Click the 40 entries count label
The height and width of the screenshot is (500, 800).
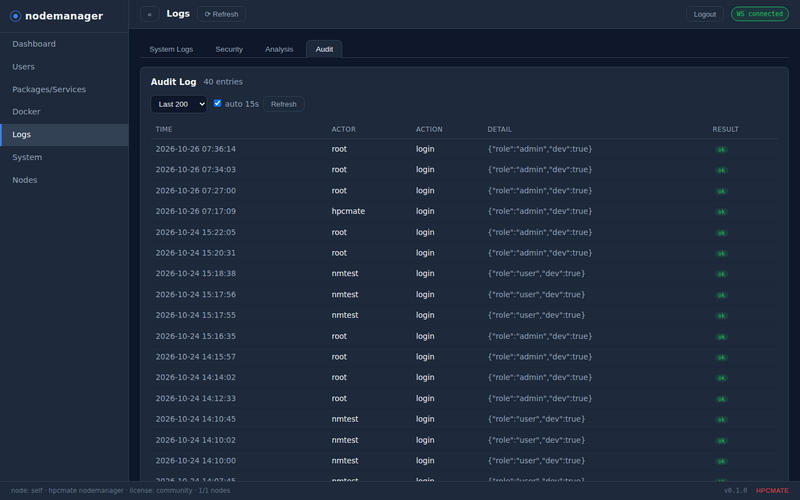click(x=223, y=82)
